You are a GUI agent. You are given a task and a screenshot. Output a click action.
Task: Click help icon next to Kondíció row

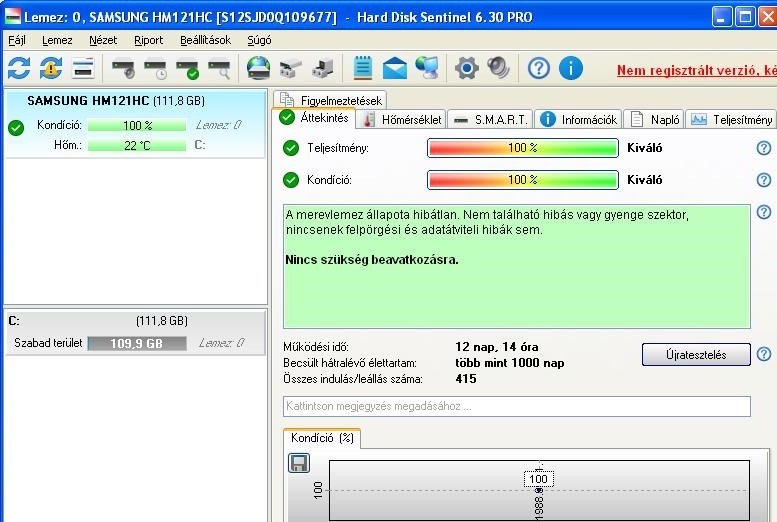[x=764, y=179]
